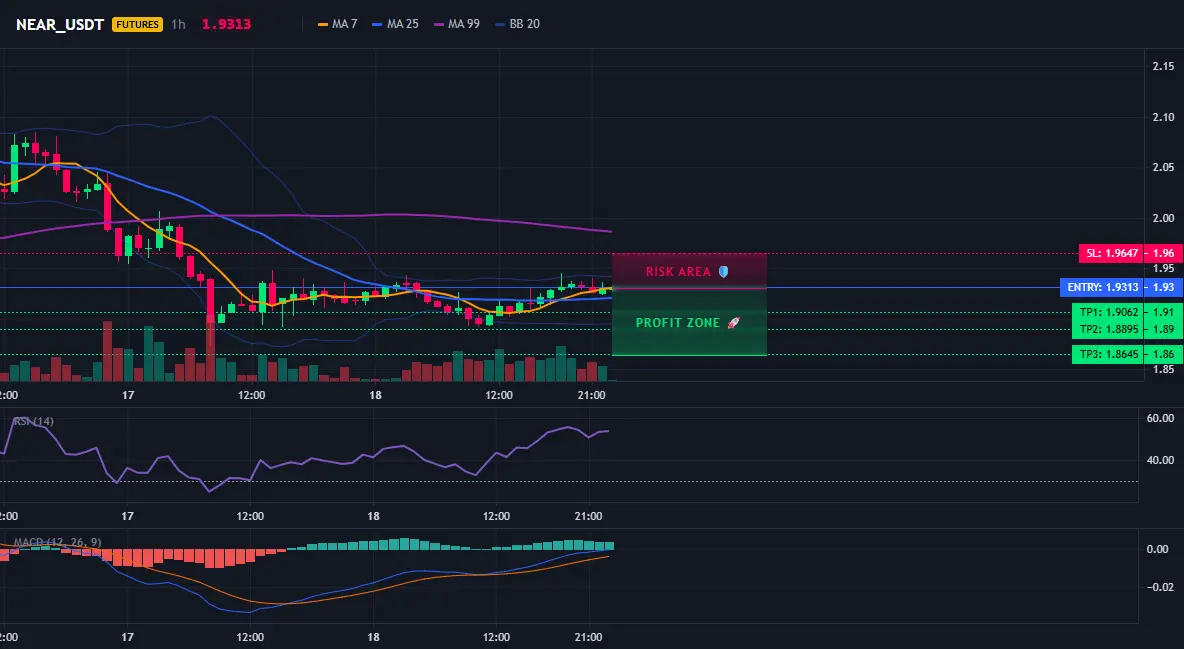Click the 2.15 value on price axis
Screen dimensions: 1184x649
click(x=1163, y=66)
